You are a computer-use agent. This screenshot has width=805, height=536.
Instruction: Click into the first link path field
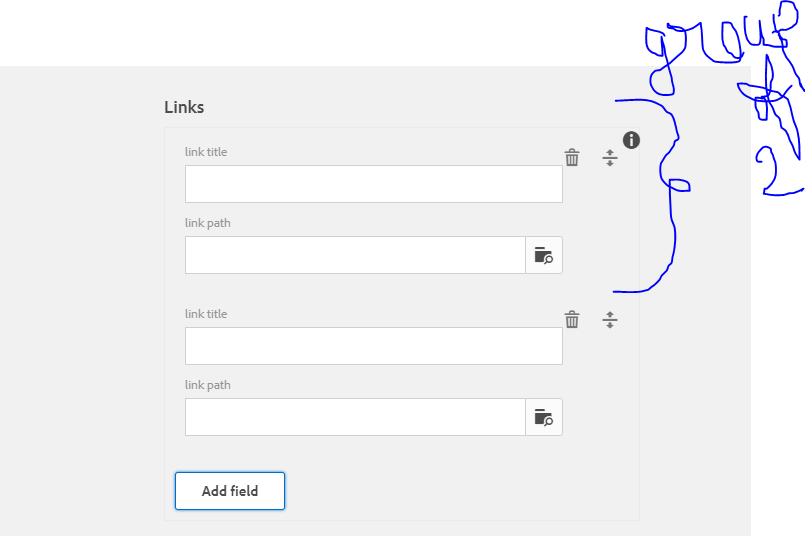pos(355,255)
